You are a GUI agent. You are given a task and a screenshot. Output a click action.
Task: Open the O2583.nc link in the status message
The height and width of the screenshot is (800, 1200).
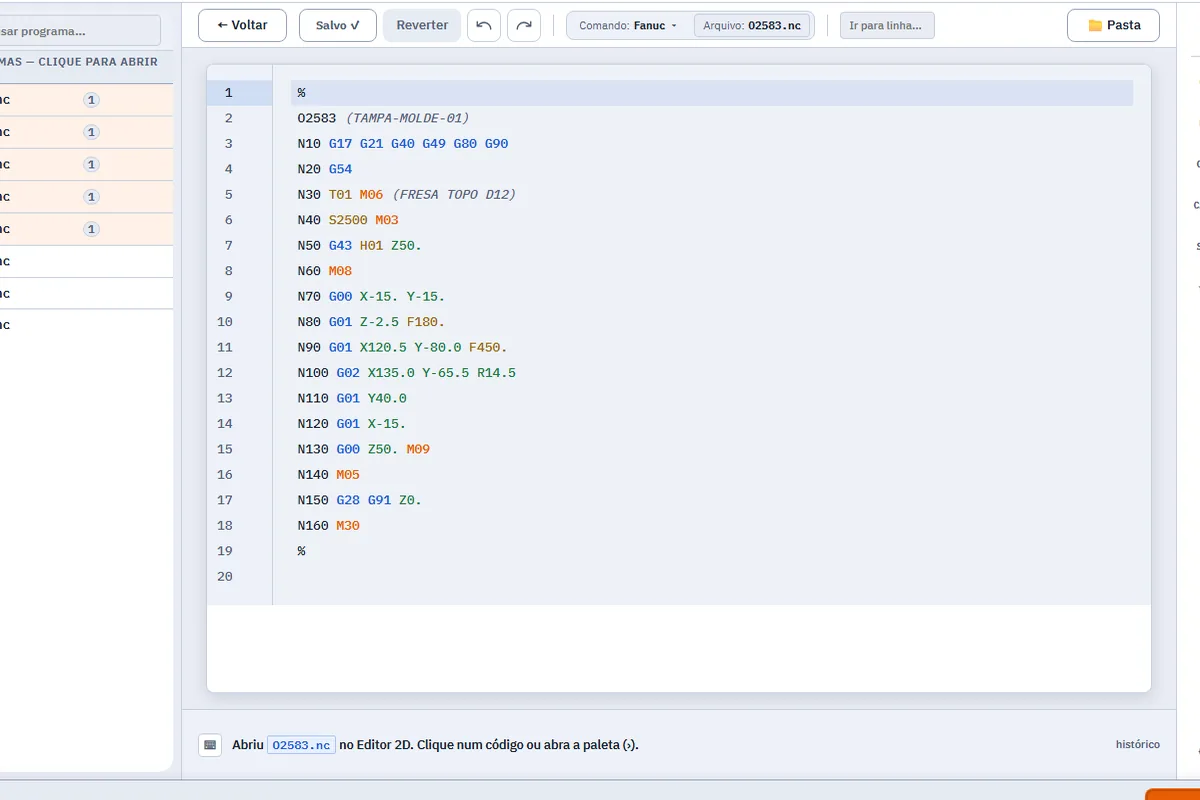301,745
